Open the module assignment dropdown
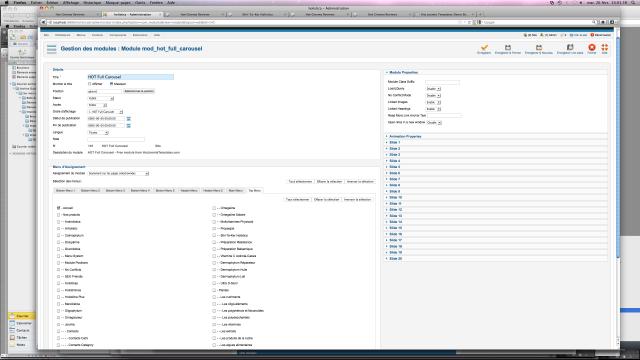640x360 pixels. click(x=118, y=173)
